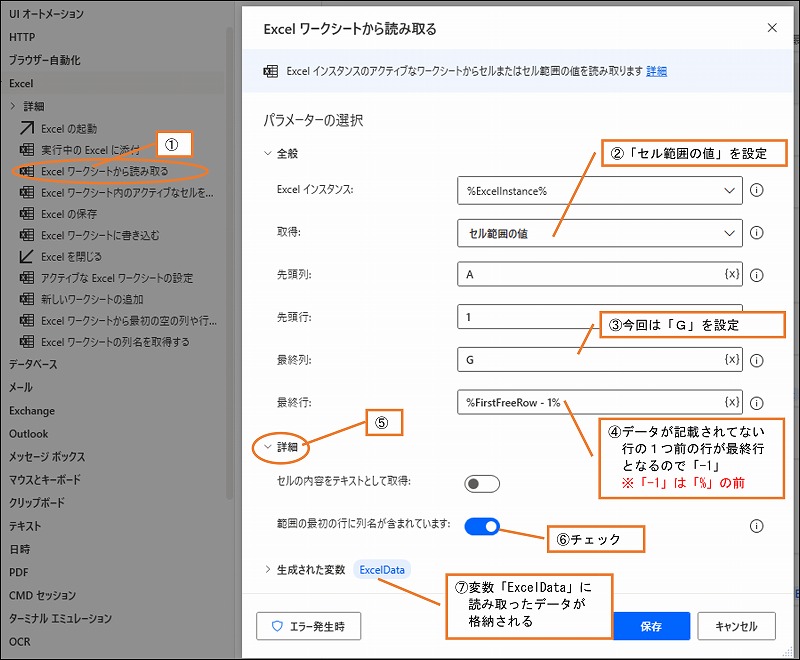Open the CMD セッション action group
The height and width of the screenshot is (660, 800).
(42, 595)
